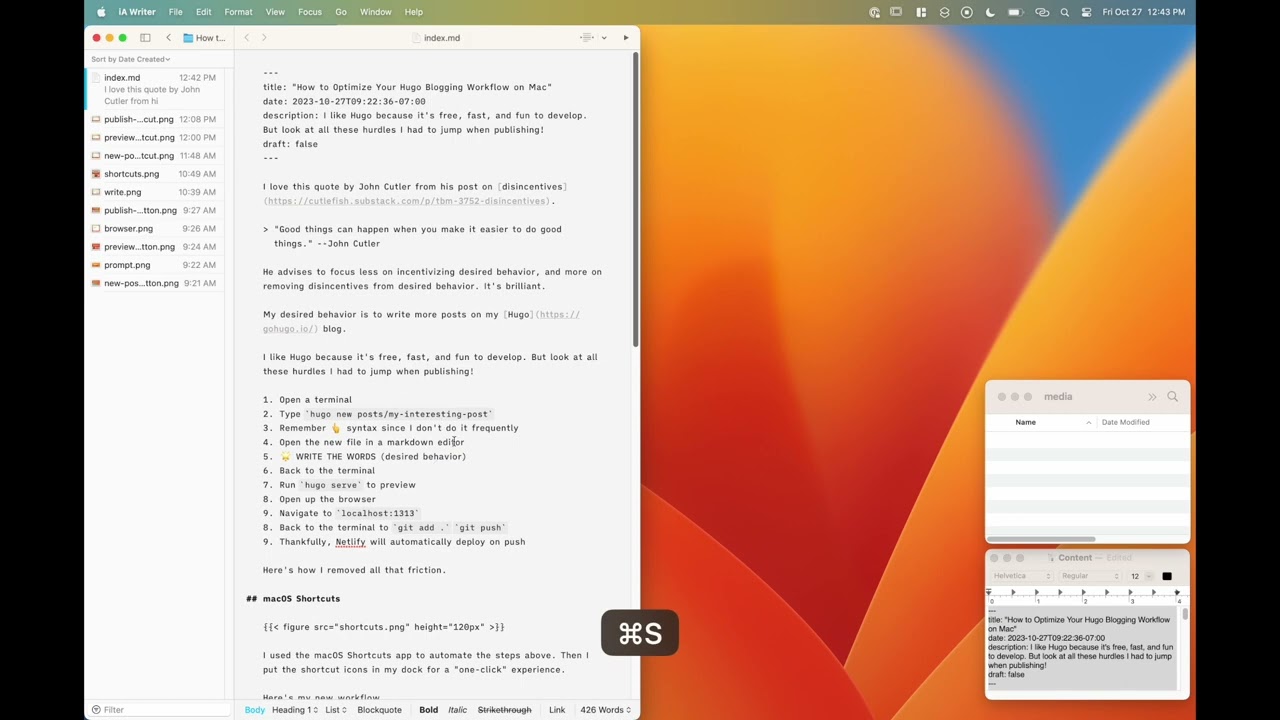The height and width of the screenshot is (720, 1280).
Task: Toggle Italic formatting
Action: click(457, 710)
